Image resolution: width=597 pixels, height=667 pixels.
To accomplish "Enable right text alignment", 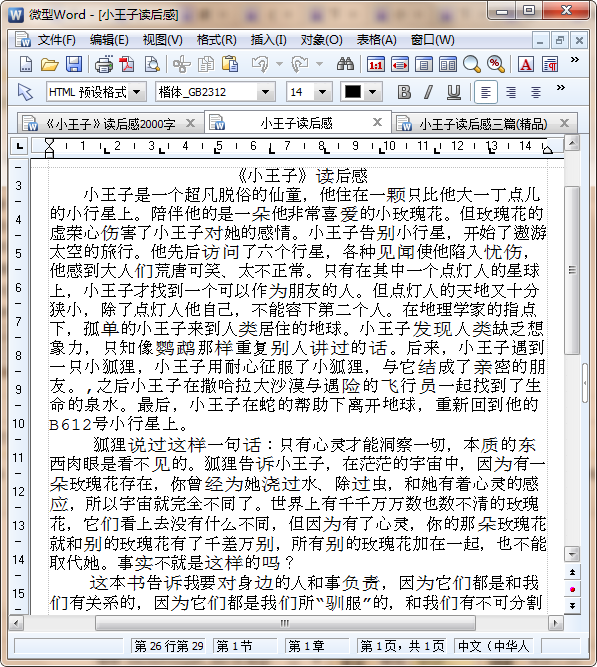I will pyautogui.click(x=511, y=92).
